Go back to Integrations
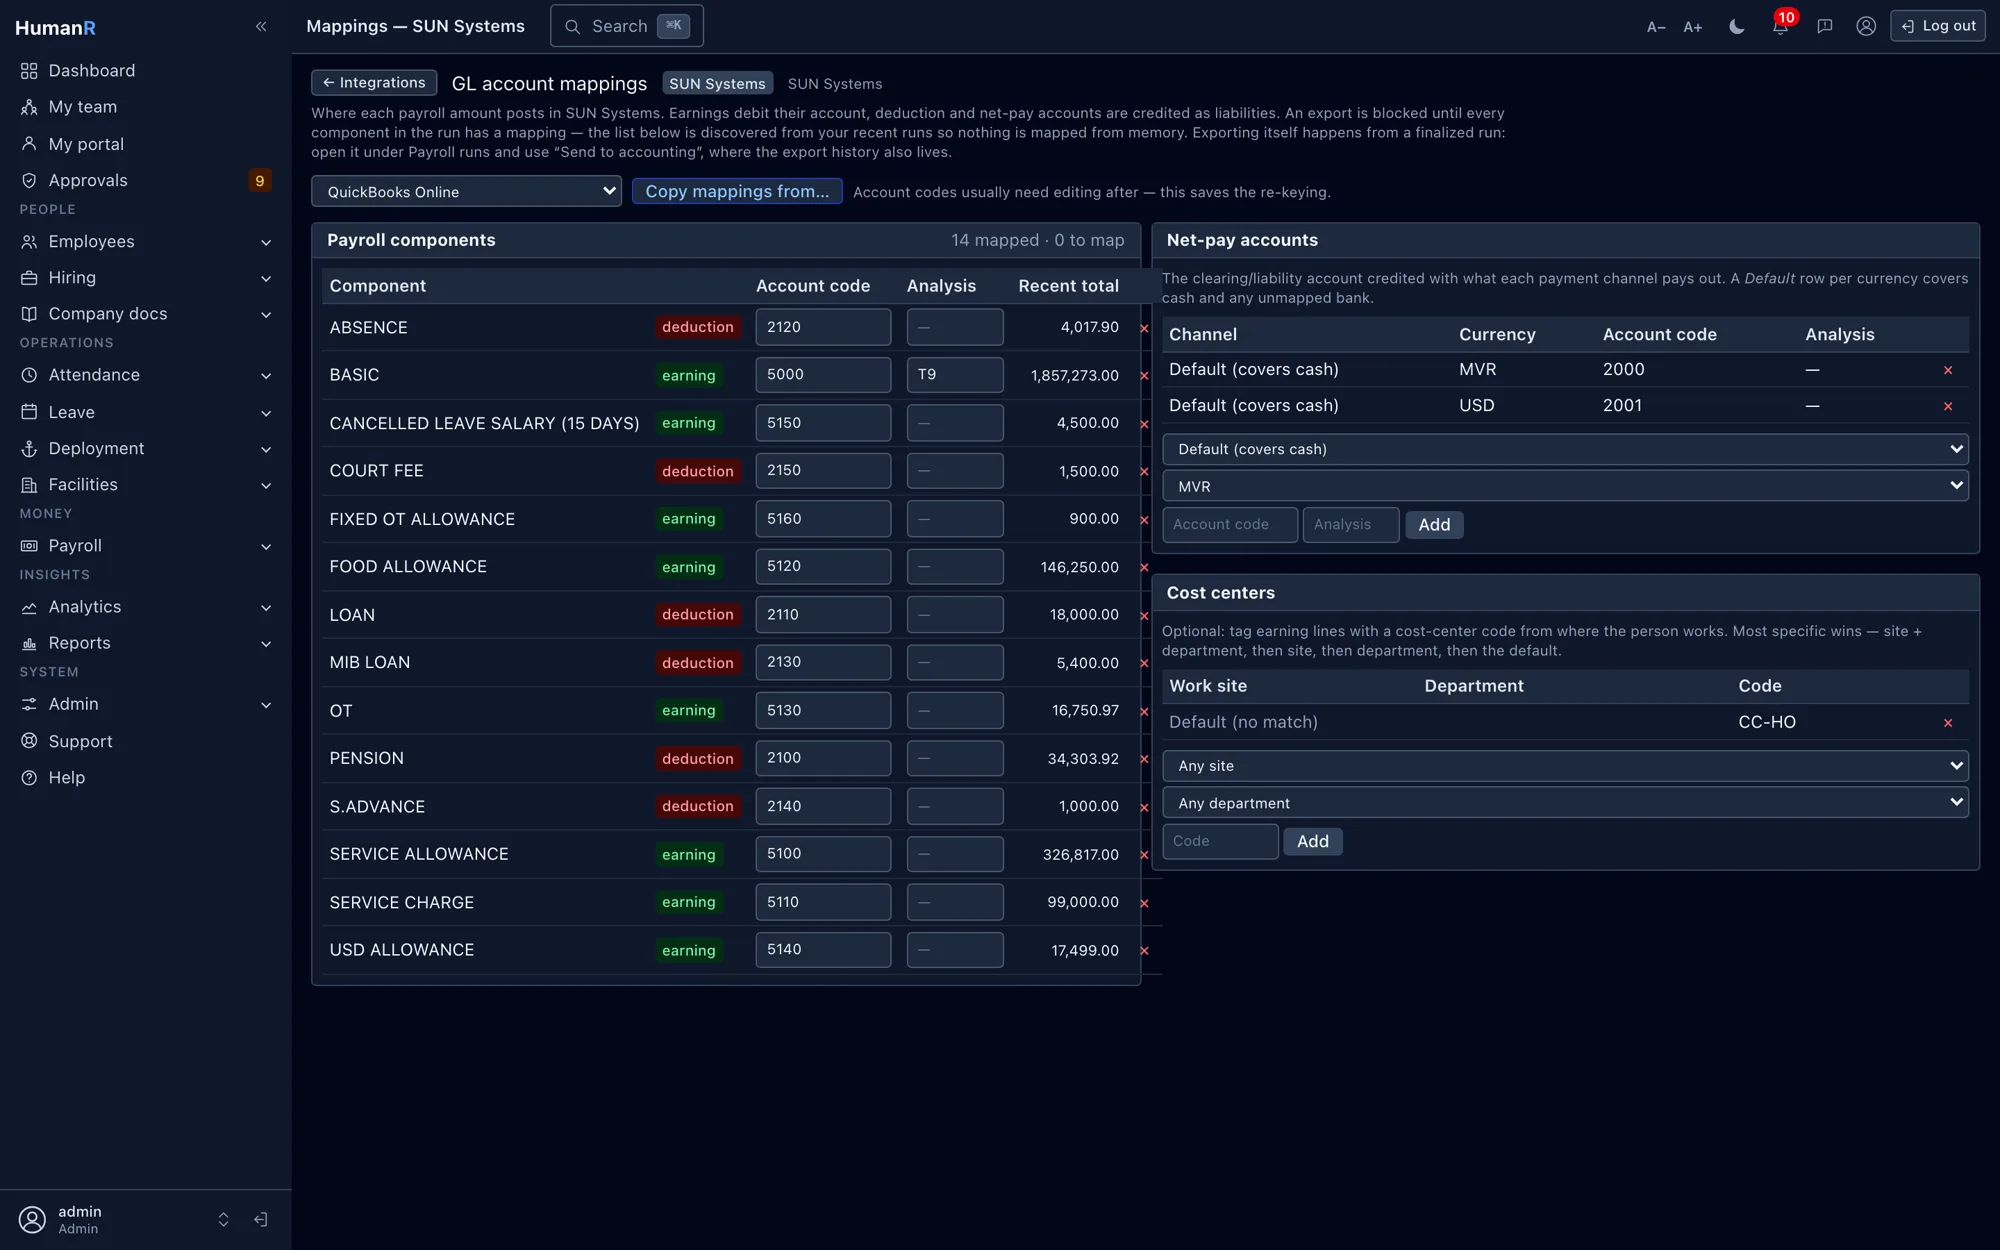 (x=374, y=83)
